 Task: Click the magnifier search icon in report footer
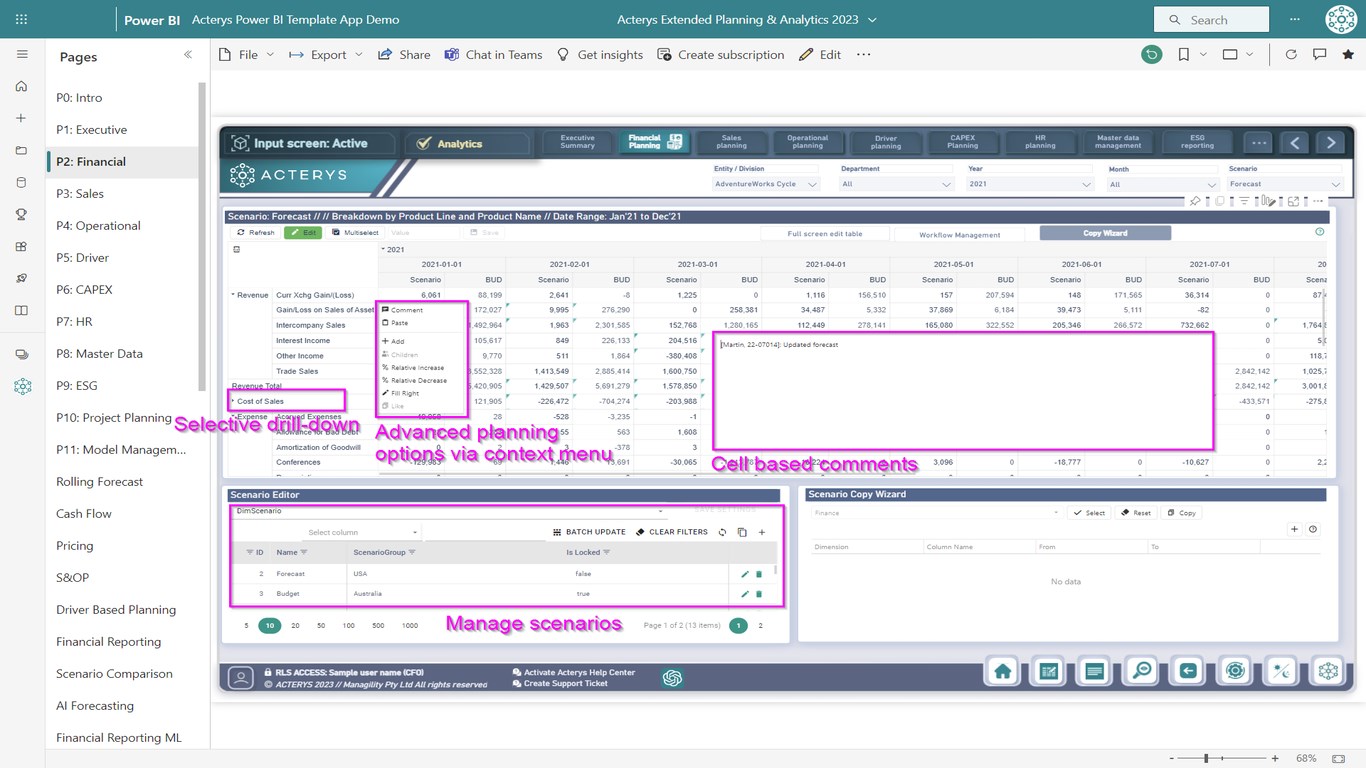click(1141, 671)
